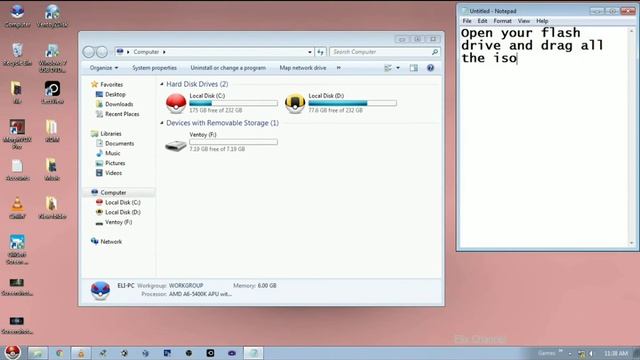Click the Pokeball Start button
640x360 pixels.
13,352
